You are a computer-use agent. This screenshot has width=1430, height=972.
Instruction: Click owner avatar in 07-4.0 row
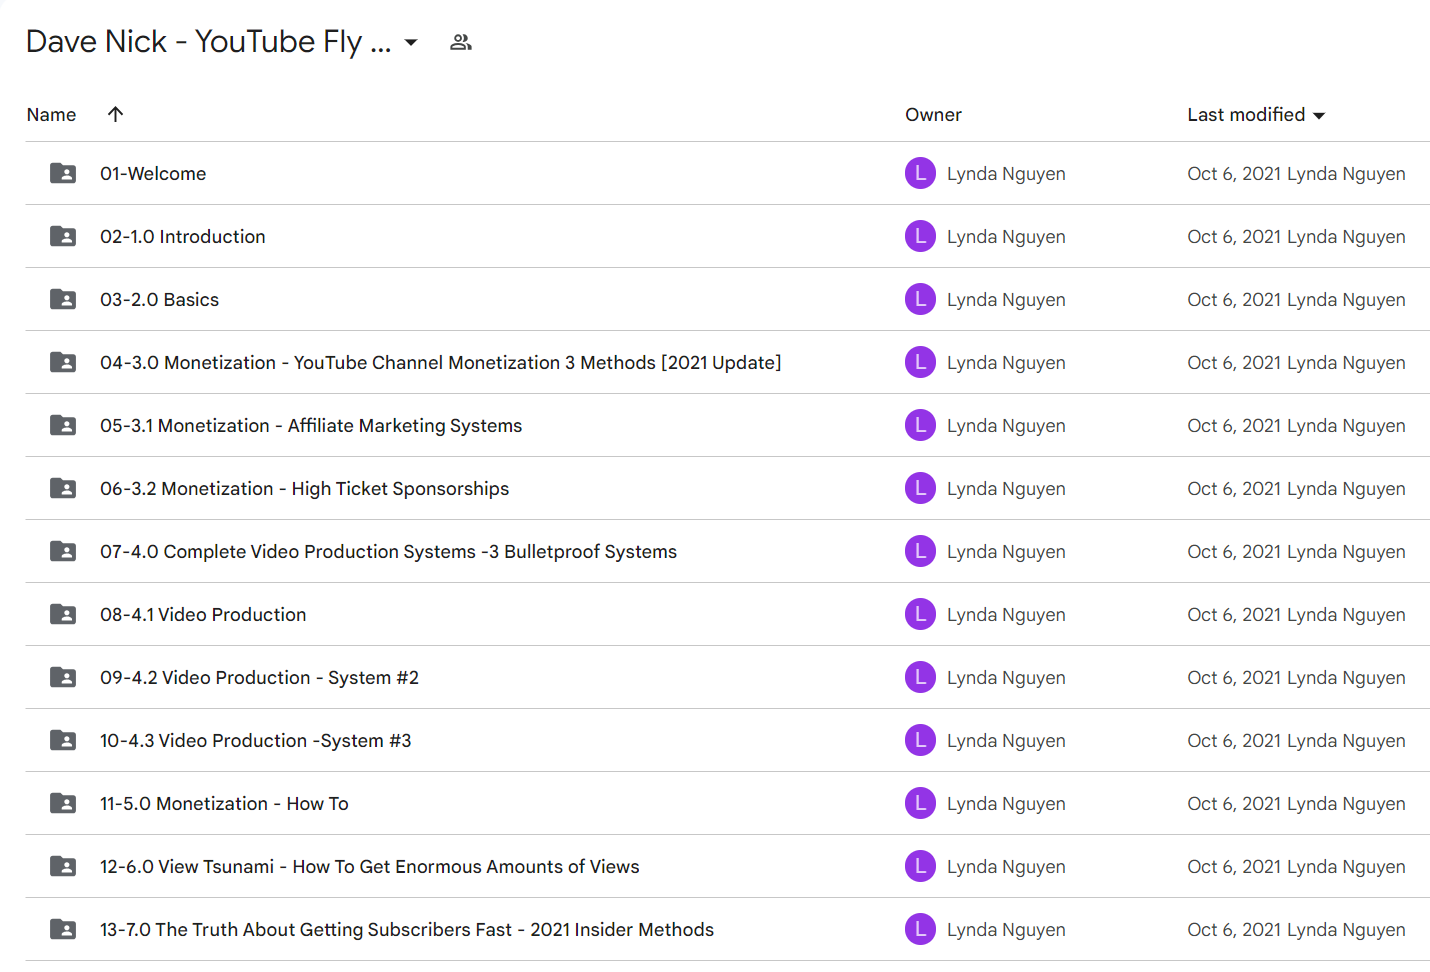click(920, 551)
